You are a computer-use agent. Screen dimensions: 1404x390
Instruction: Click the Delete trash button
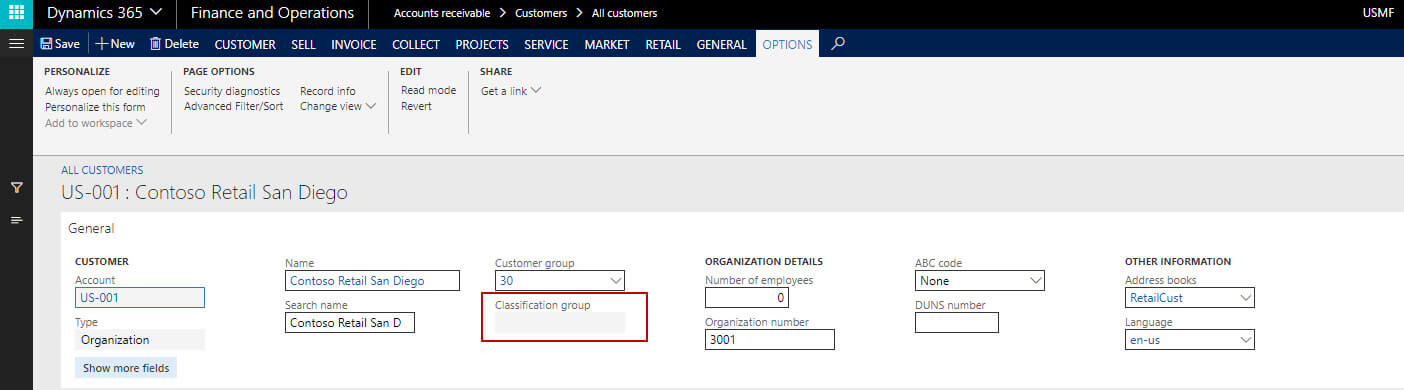[174, 44]
